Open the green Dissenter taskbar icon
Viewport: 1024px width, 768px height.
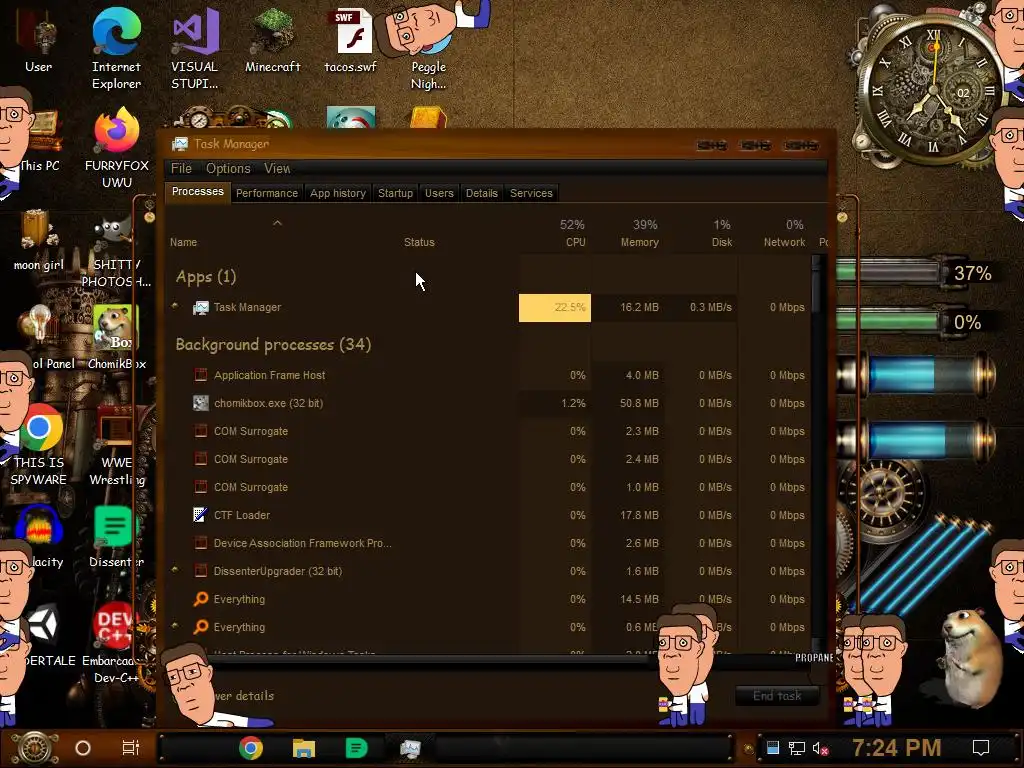pos(357,748)
